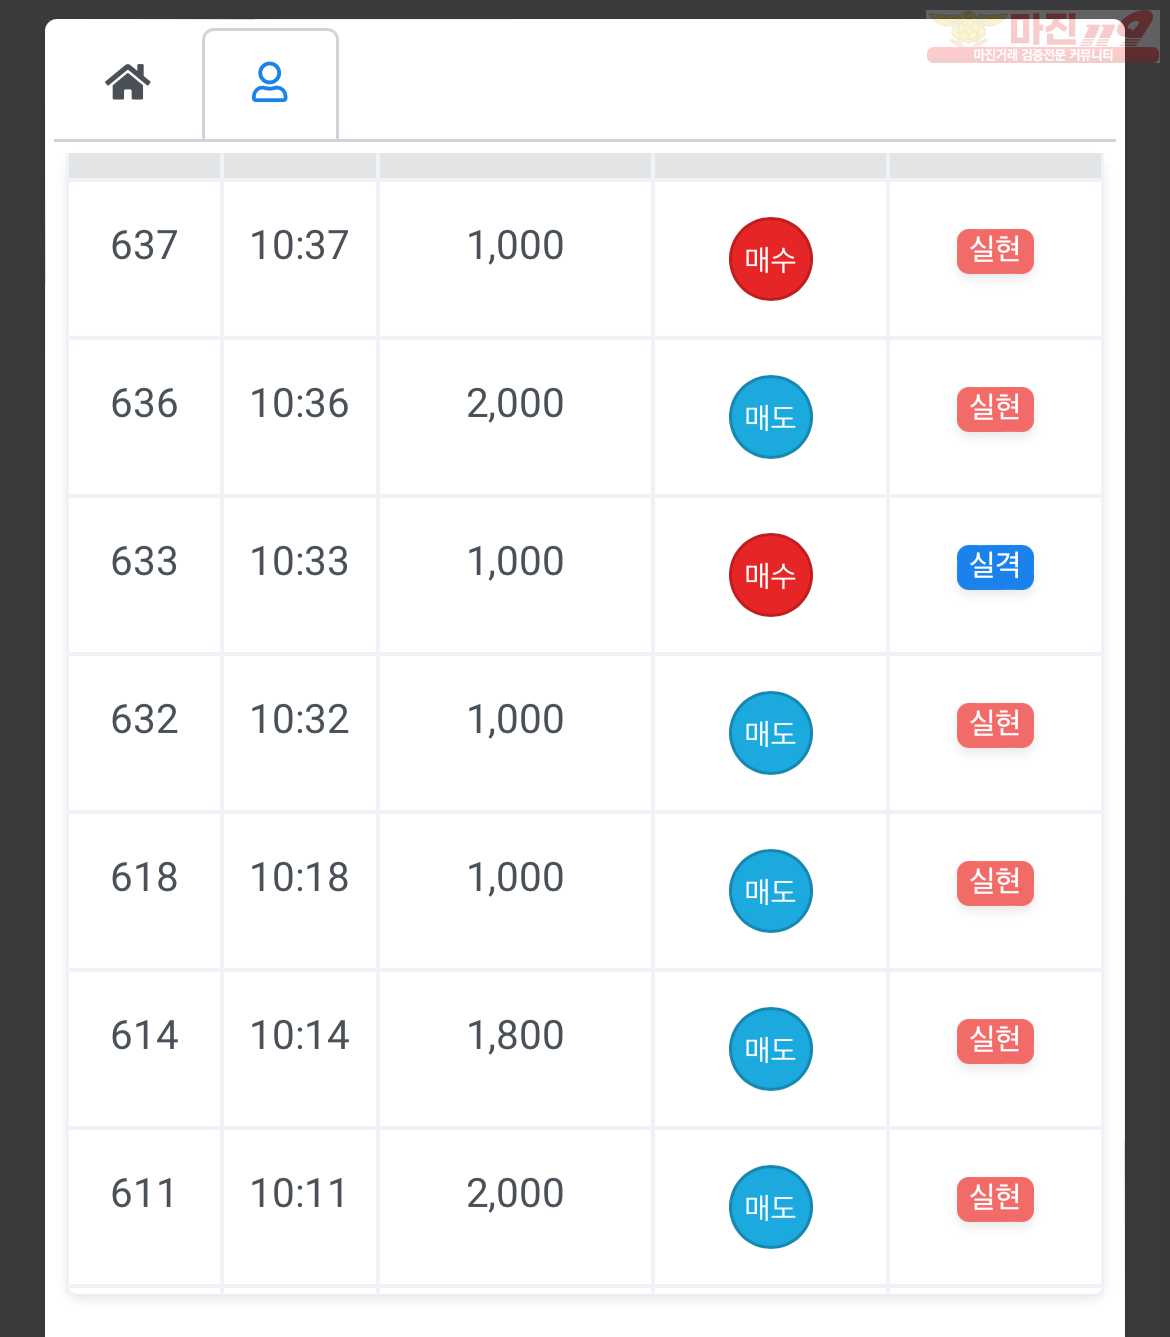Click the blue 매도 circle in row 636
Viewport: 1170px width, 1337px height.
click(x=770, y=417)
